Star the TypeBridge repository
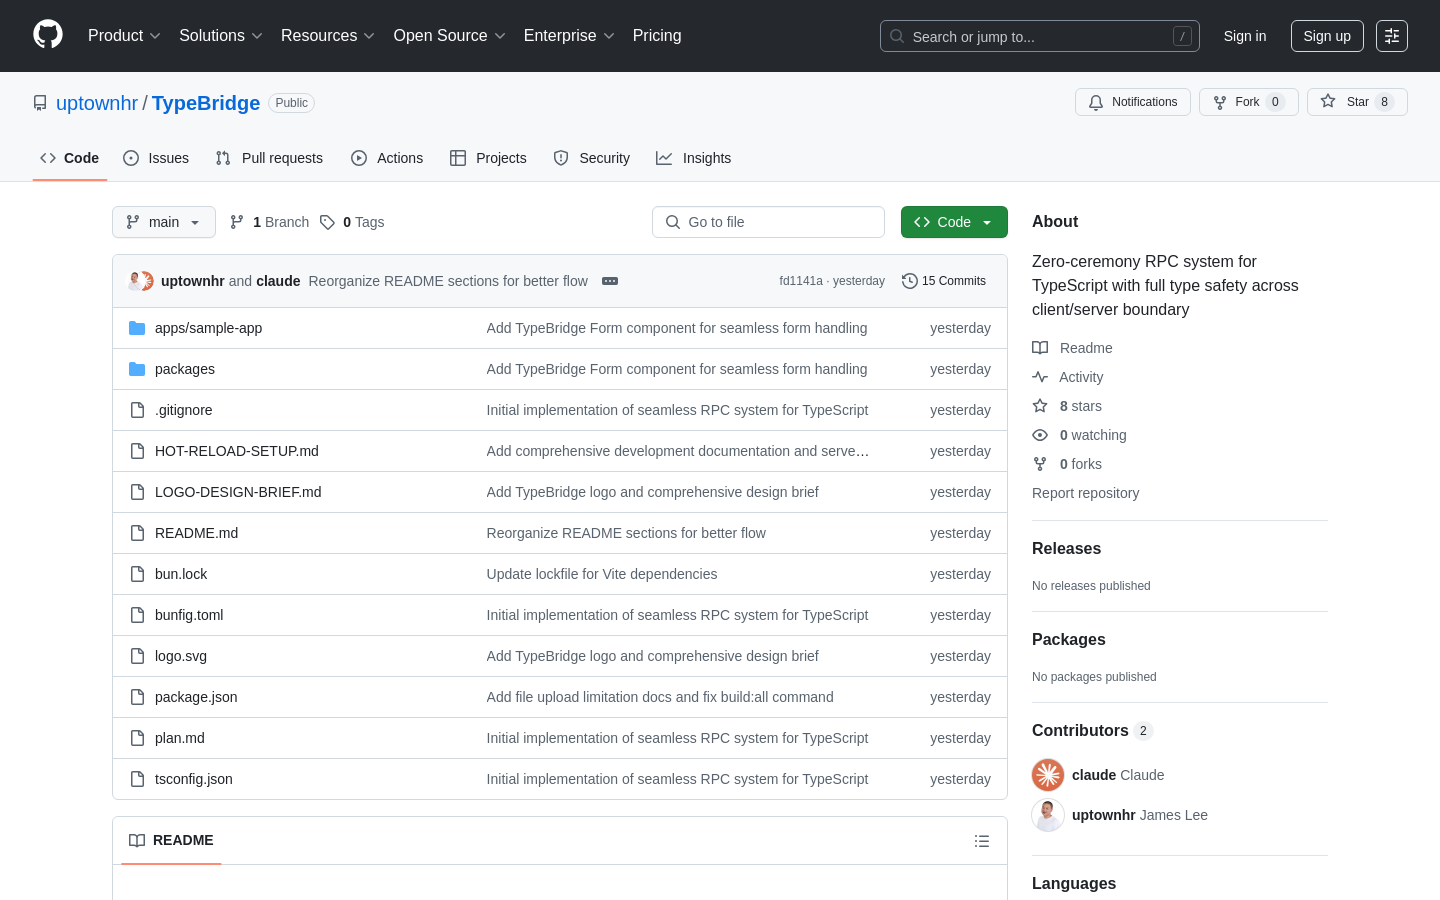This screenshot has height=900, width=1440. coord(1357,102)
